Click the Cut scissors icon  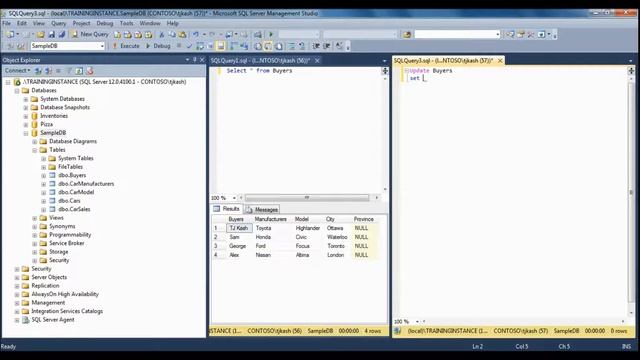(x=162, y=34)
